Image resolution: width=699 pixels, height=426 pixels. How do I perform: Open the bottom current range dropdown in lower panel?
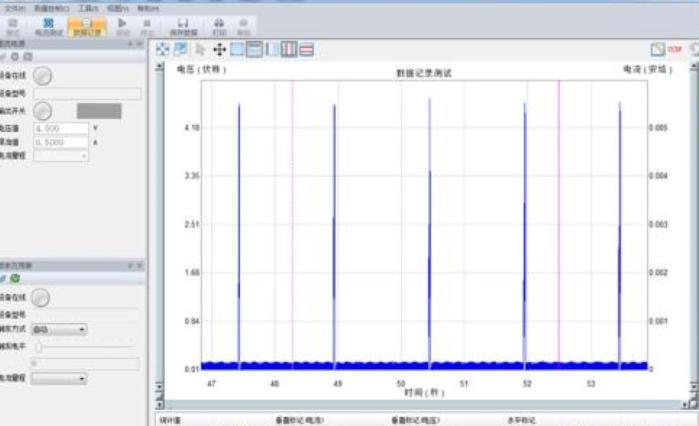[59, 378]
